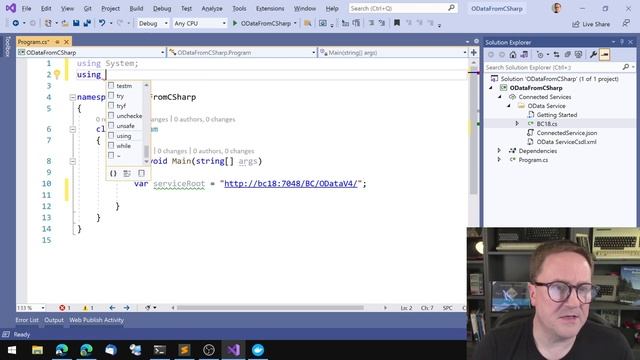Click the Open File folder icon
The height and width of the screenshot is (360, 640).
click(x=65, y=24)
